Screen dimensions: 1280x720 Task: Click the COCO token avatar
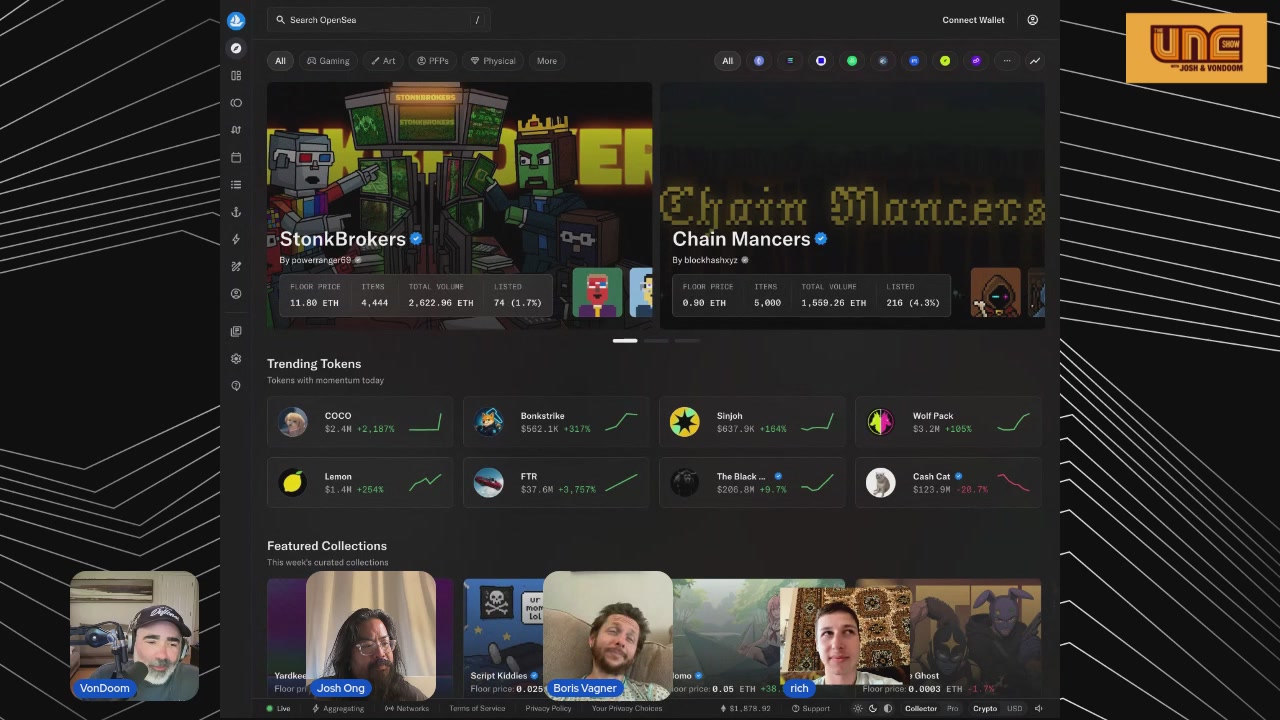(x=293, y=422)
